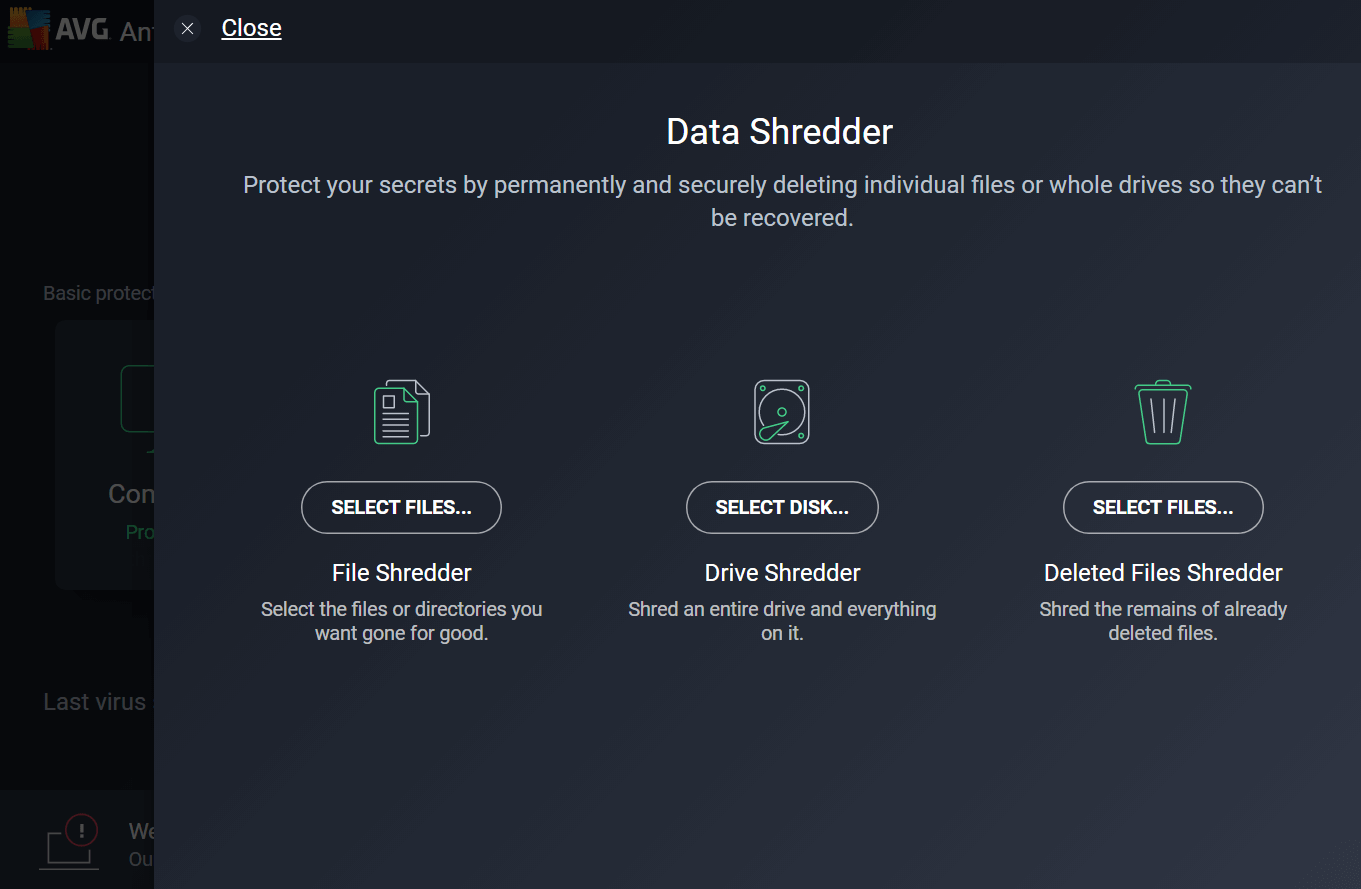
Task: Click the Drive Shredder title
Action: click(782, 573)
